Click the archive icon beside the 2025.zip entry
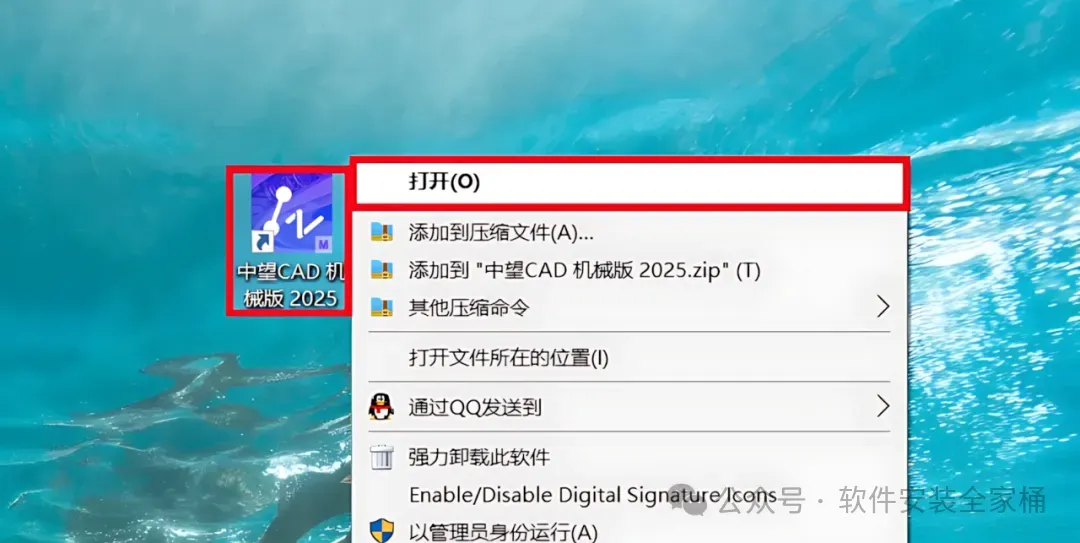Image resolution: width=1080 pixels, height=543 pixels. 381,269
